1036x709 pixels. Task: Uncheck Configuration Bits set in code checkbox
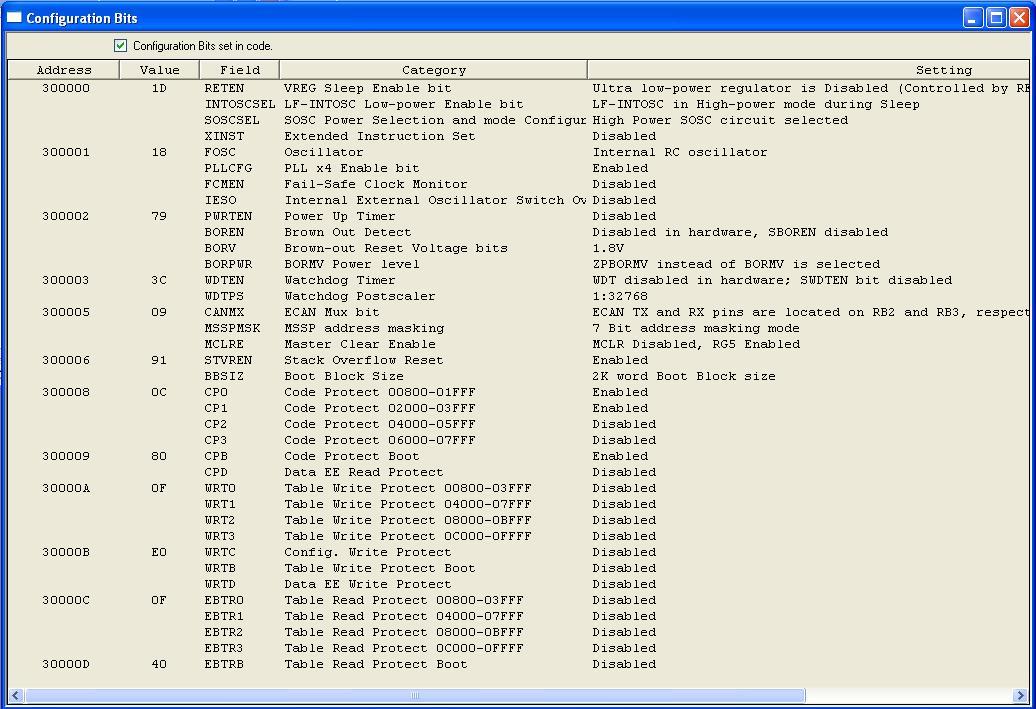tap(120, 46)
